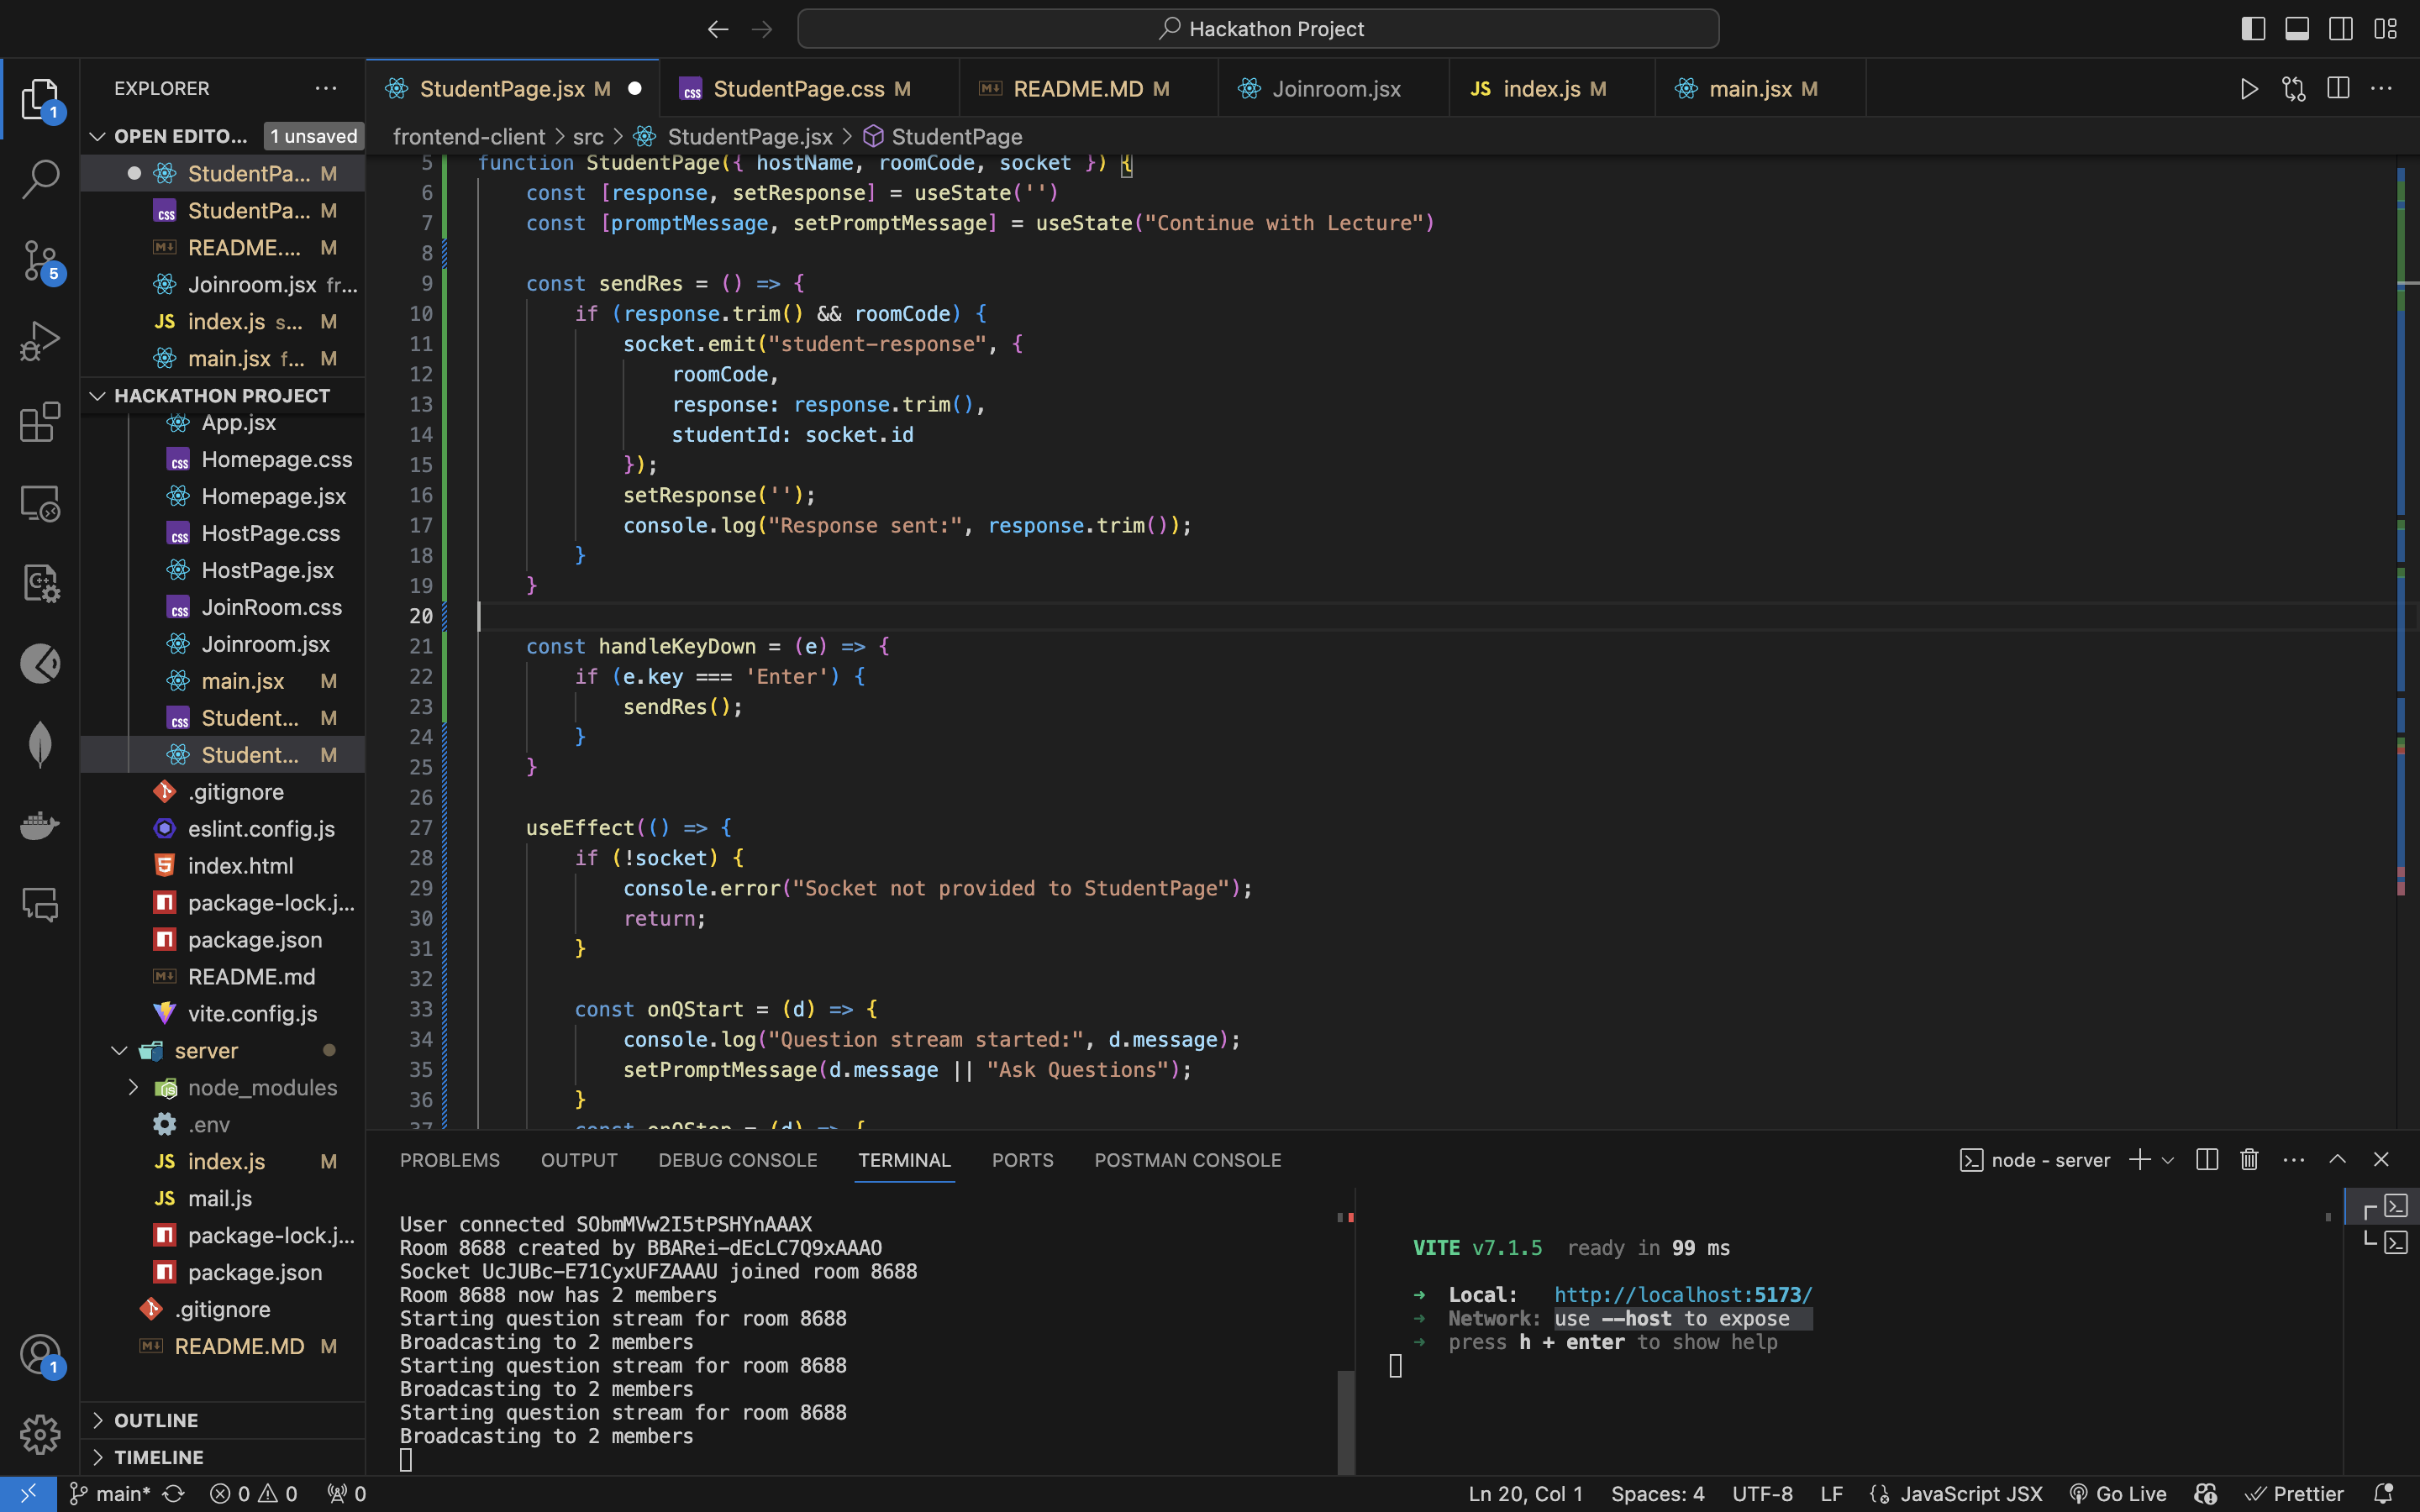The width and height of the screenshot is (2420, 1512).
Task: Open the localhost:5173 link in terminal
Action: 1682,1295
